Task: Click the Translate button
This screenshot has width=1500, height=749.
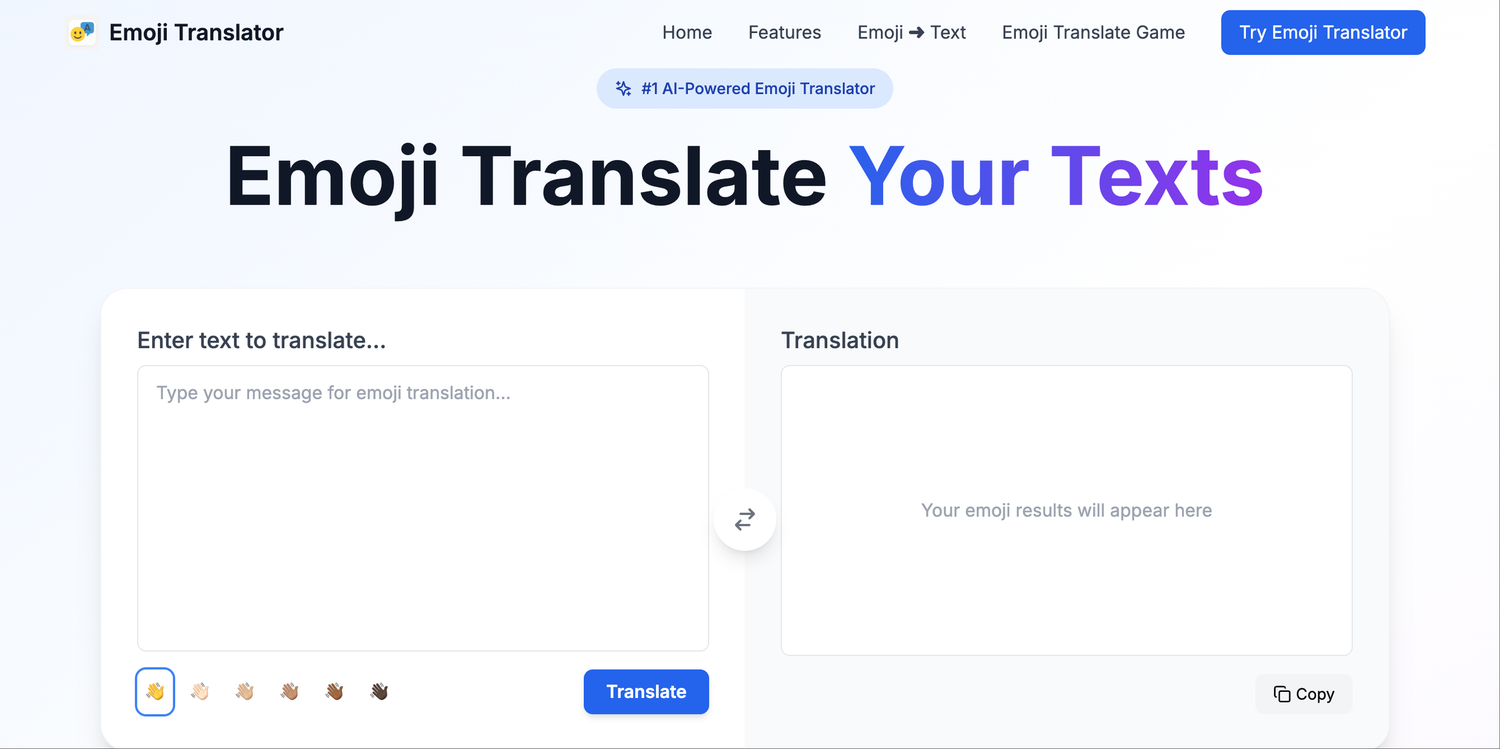Action: [646, 691]
